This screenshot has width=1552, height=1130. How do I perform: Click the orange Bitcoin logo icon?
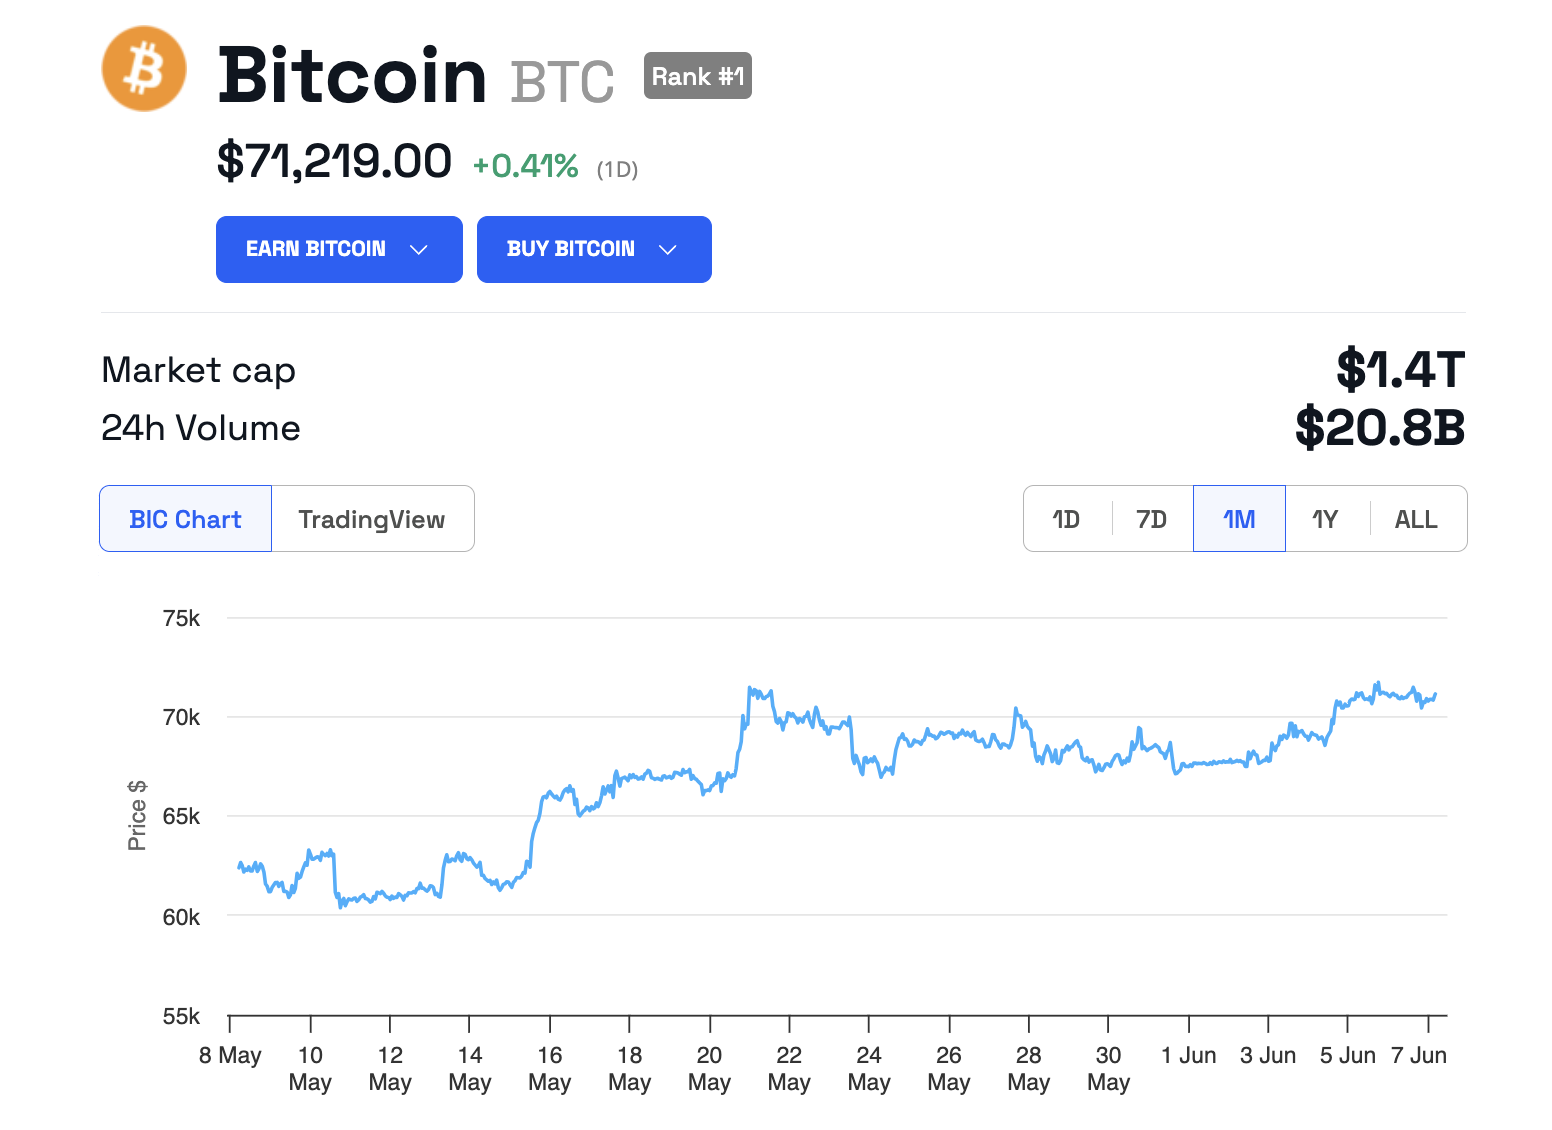pos(144,69)
